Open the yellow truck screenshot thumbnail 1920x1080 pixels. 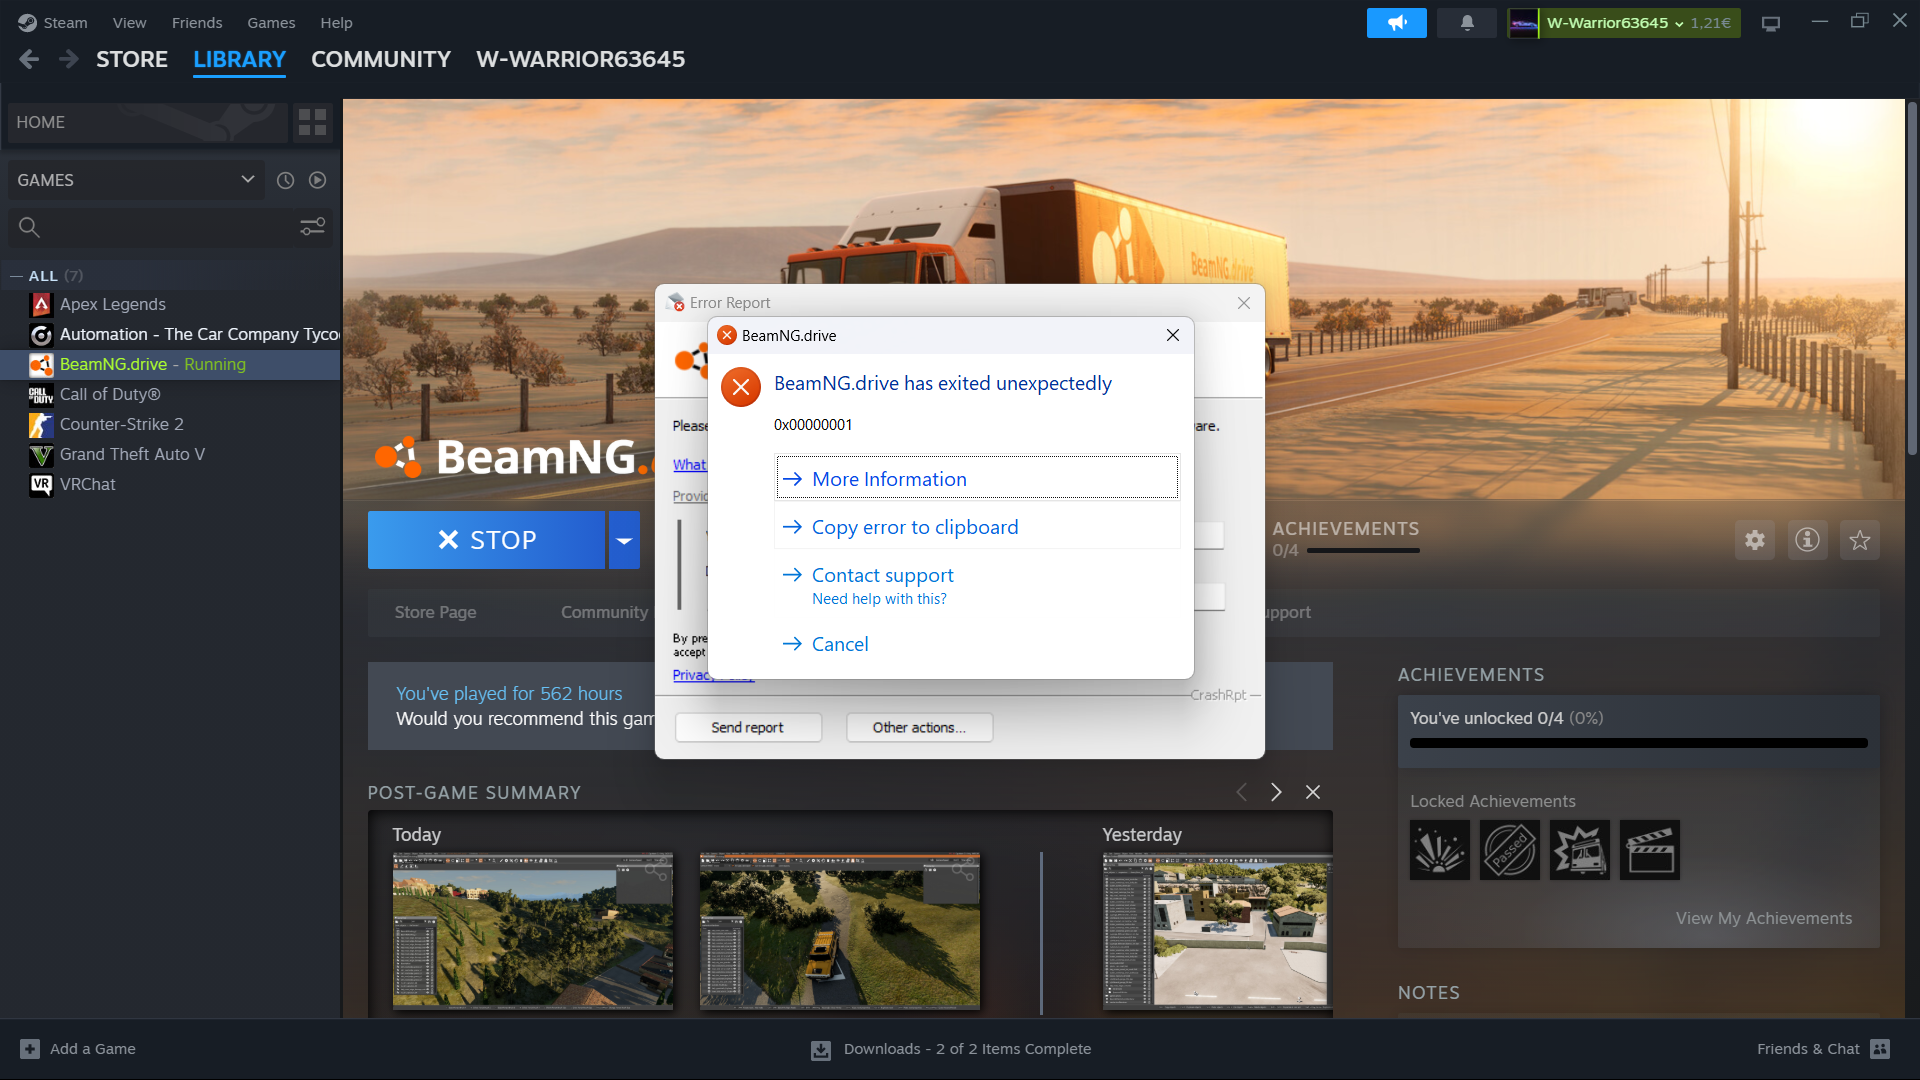click(839, 930)
